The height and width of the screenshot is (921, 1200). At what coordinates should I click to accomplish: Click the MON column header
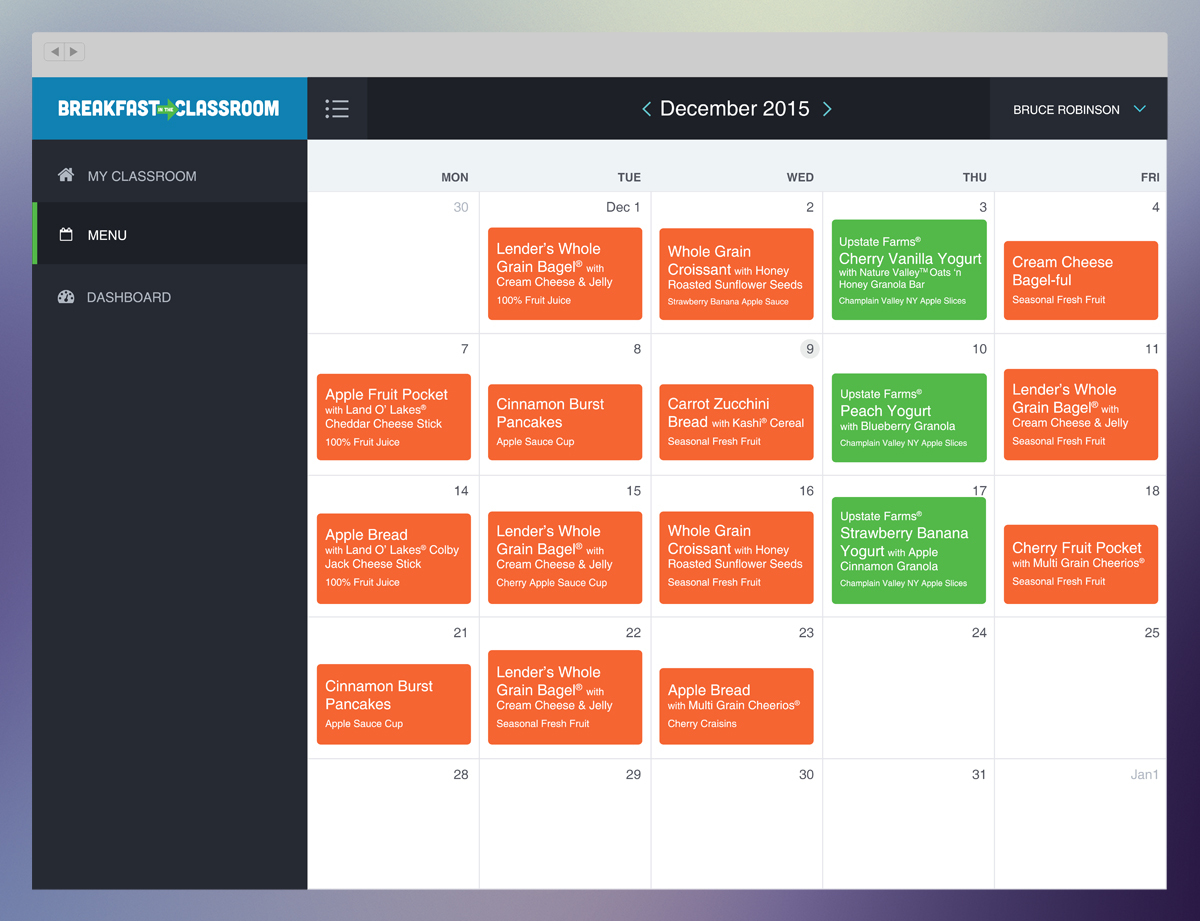pos(455,177)
